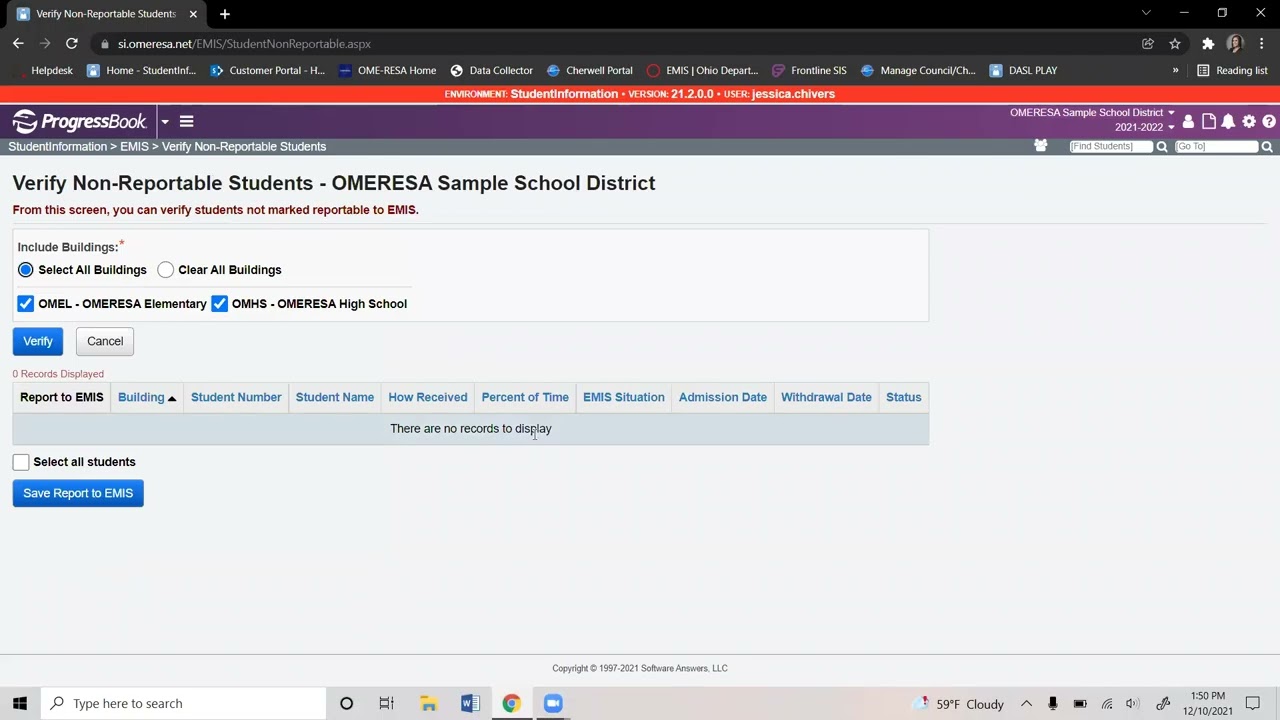Open the user profile icon

1188,122
